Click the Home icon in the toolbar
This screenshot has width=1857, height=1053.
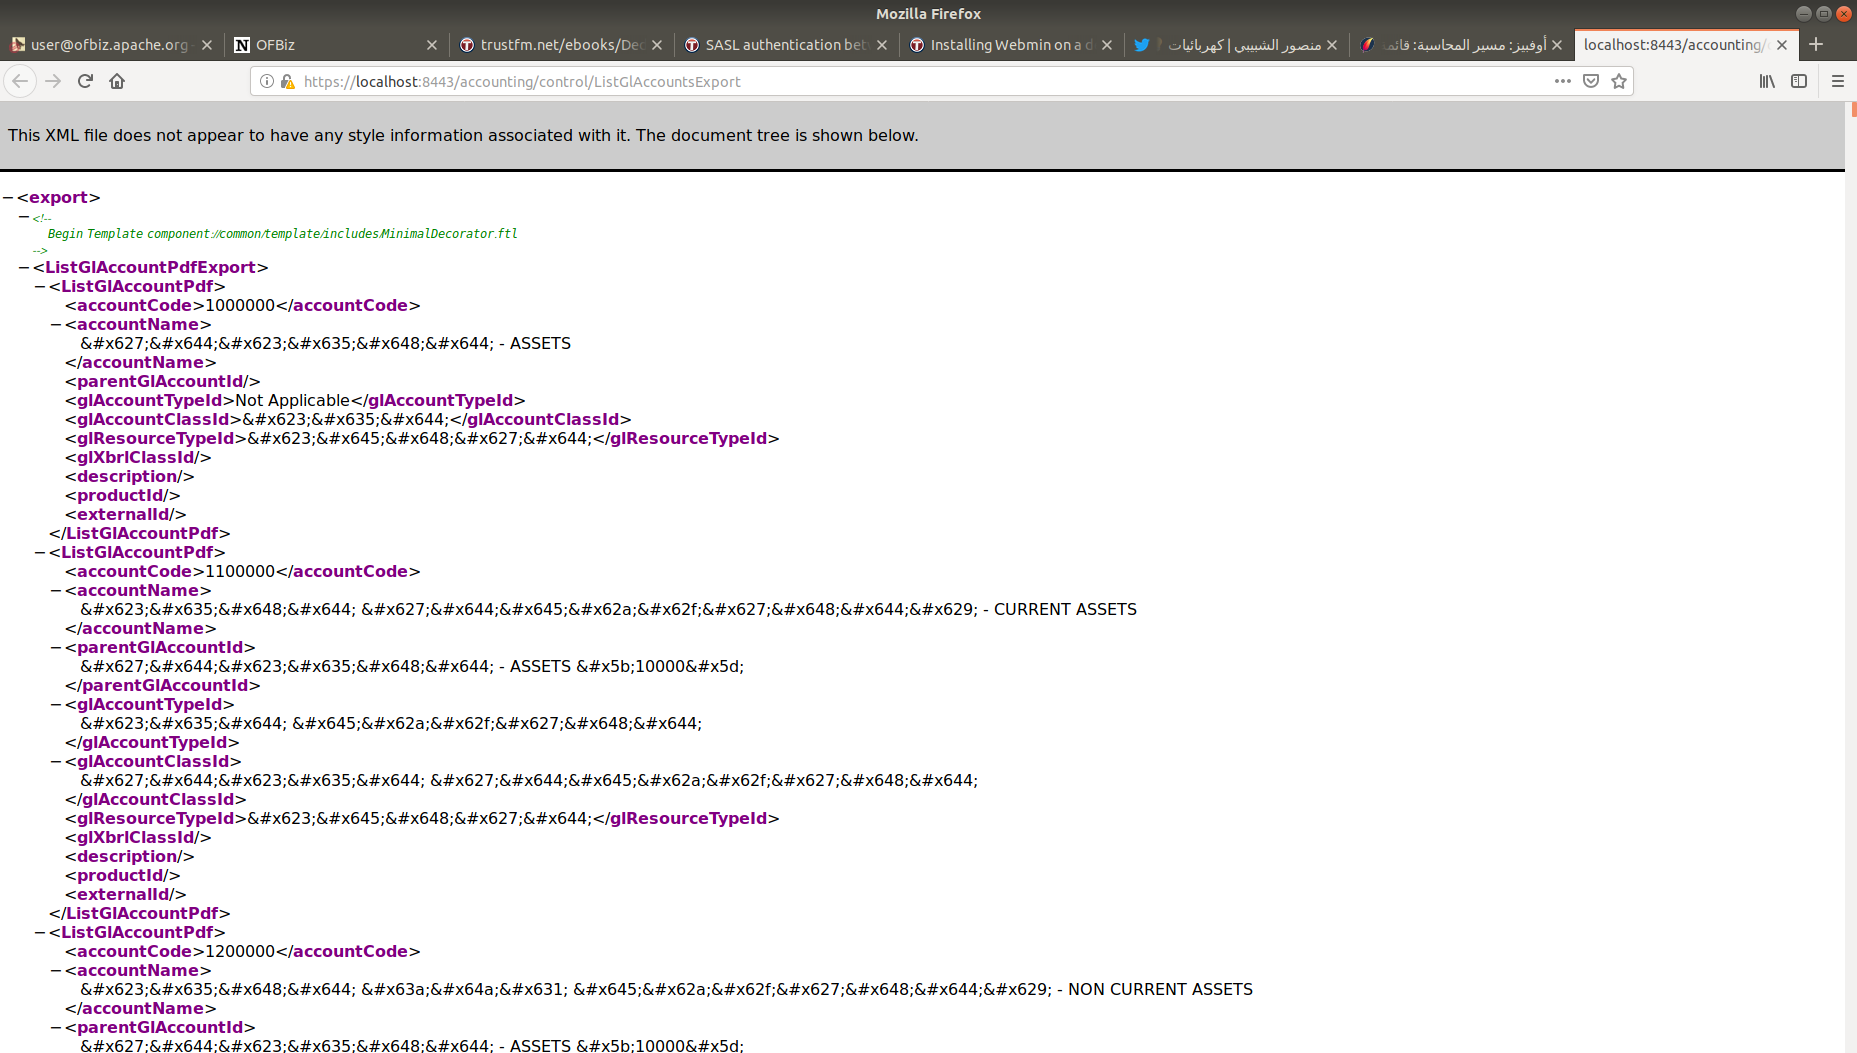click(117, 81)
